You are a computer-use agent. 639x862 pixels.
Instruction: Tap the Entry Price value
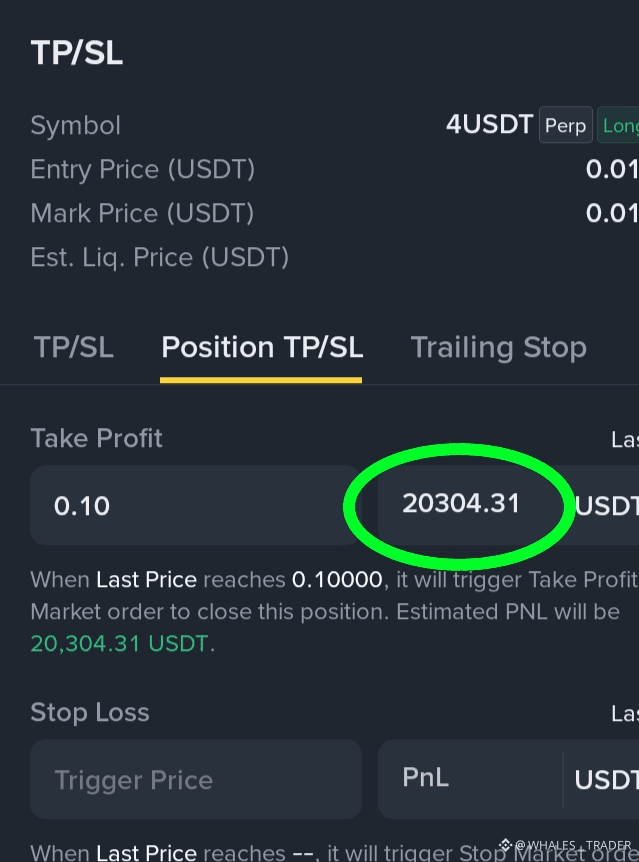point(612,169)
